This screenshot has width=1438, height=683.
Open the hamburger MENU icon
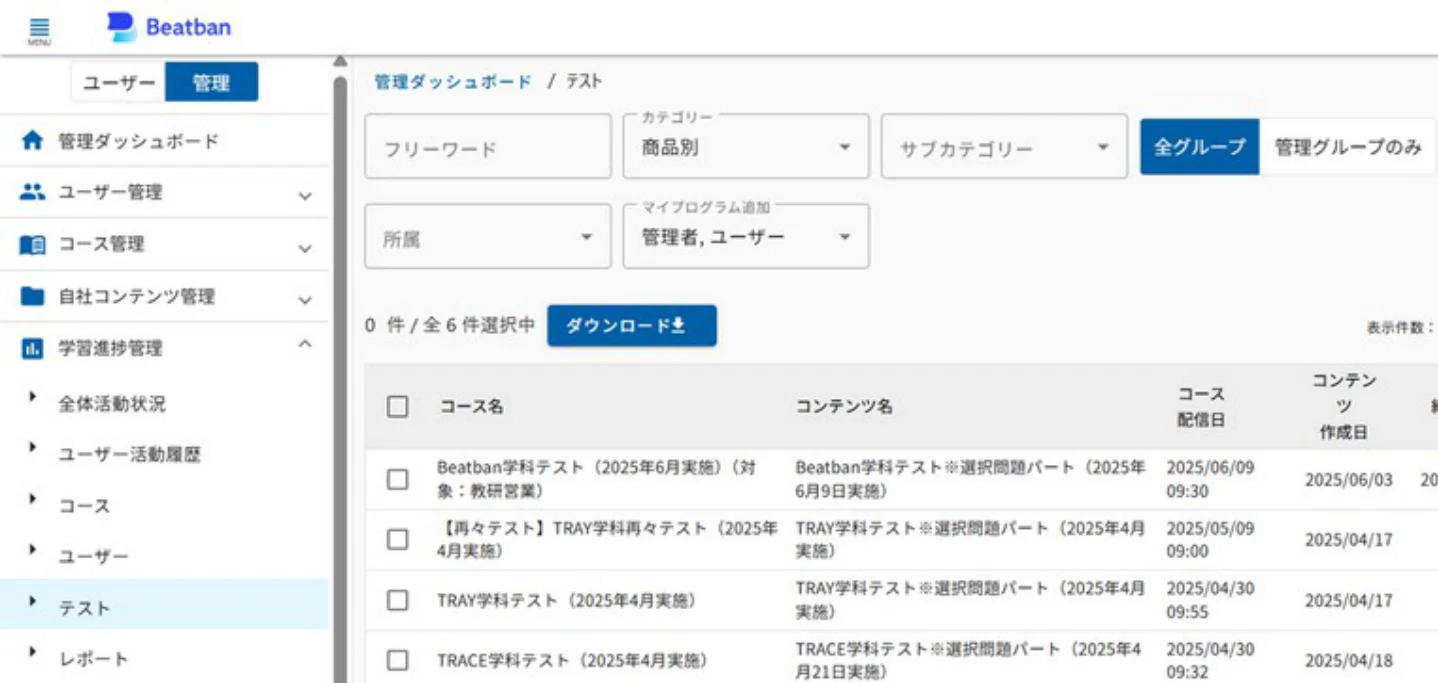(x=39, y=30)
